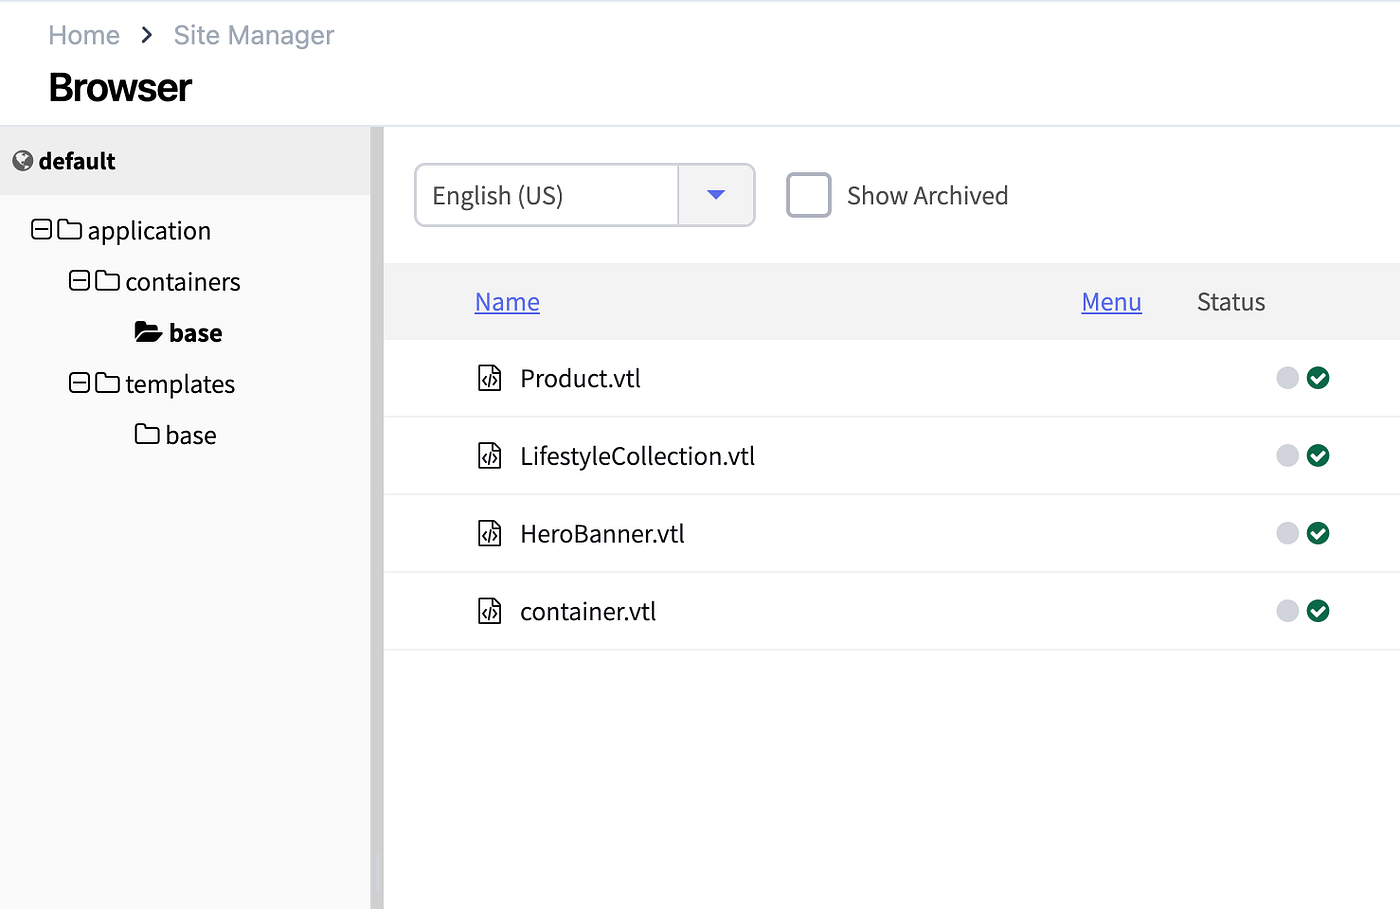
Task: Sort files by Name column
Action: (x=507, y=302)
